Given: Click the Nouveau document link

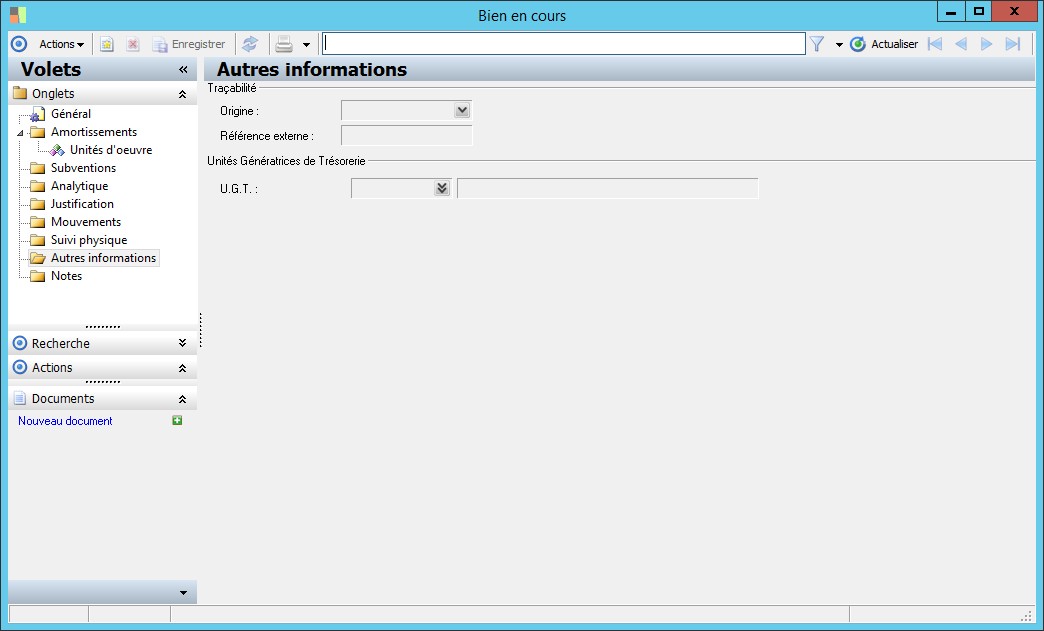Looking at the screenshot, I should [x=65, y=421].
